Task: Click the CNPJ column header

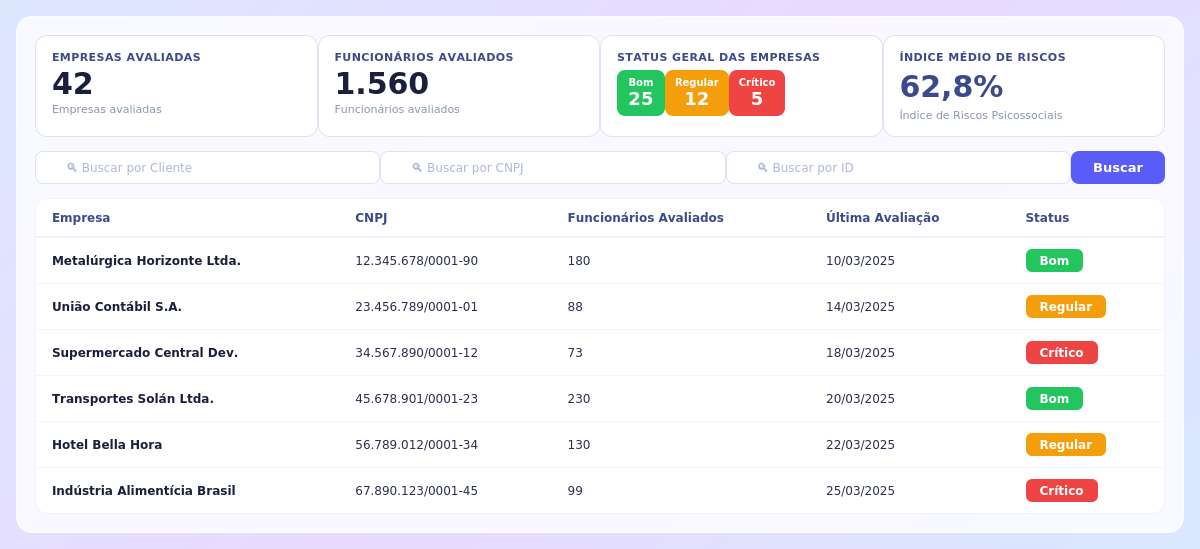Action: [371, 218]
